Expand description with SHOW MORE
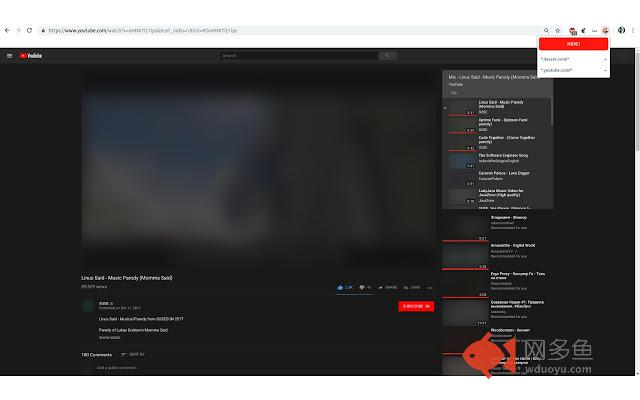Viewport: 640px width, 400px height. click(109, 338)
